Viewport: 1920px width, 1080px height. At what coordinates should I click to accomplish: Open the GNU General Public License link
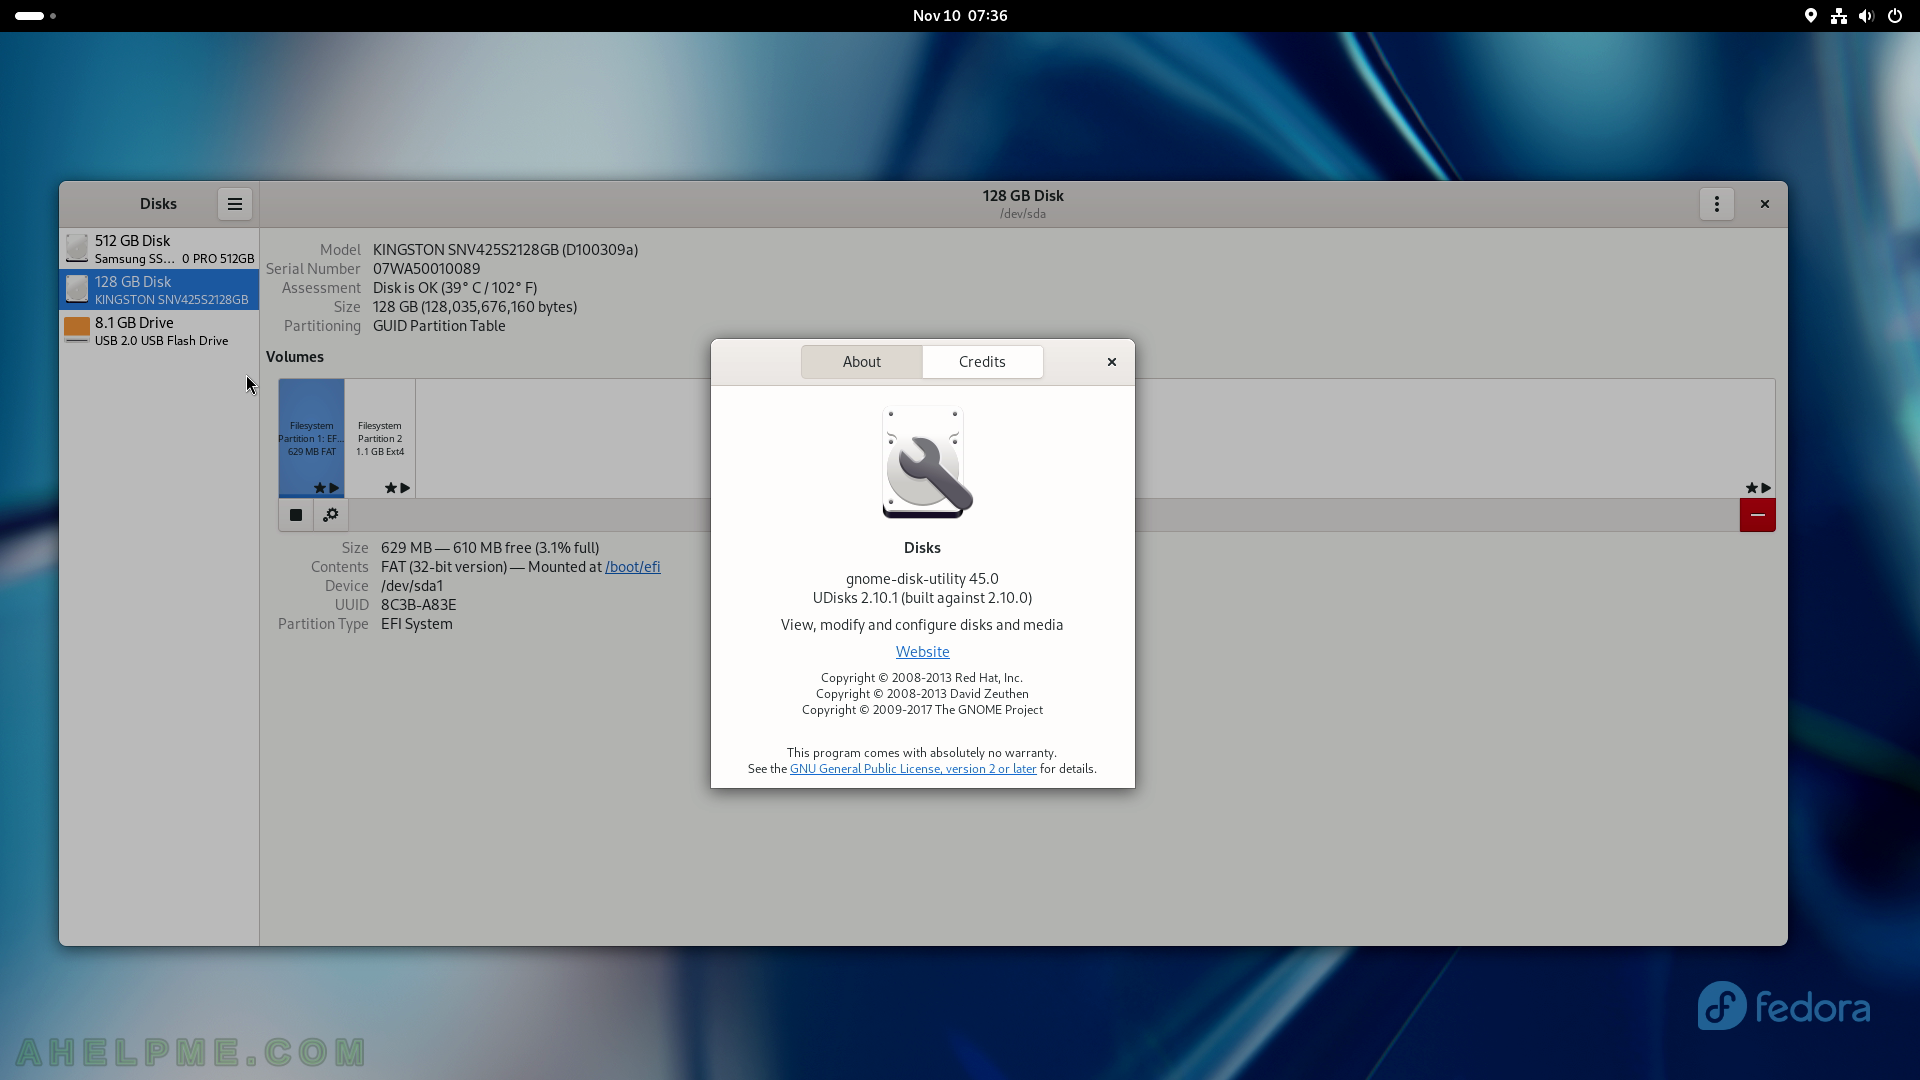click(913, 769)
